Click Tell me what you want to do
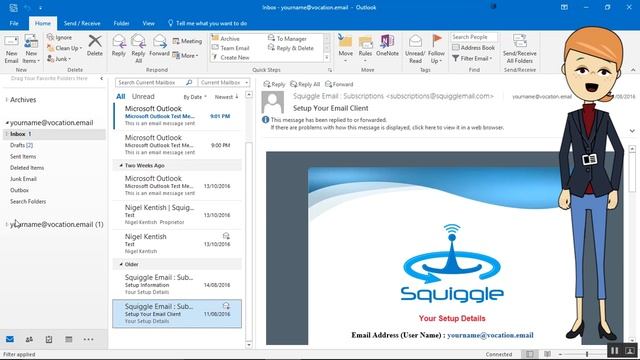Screen dimensions: 640x360 [207, 23]
